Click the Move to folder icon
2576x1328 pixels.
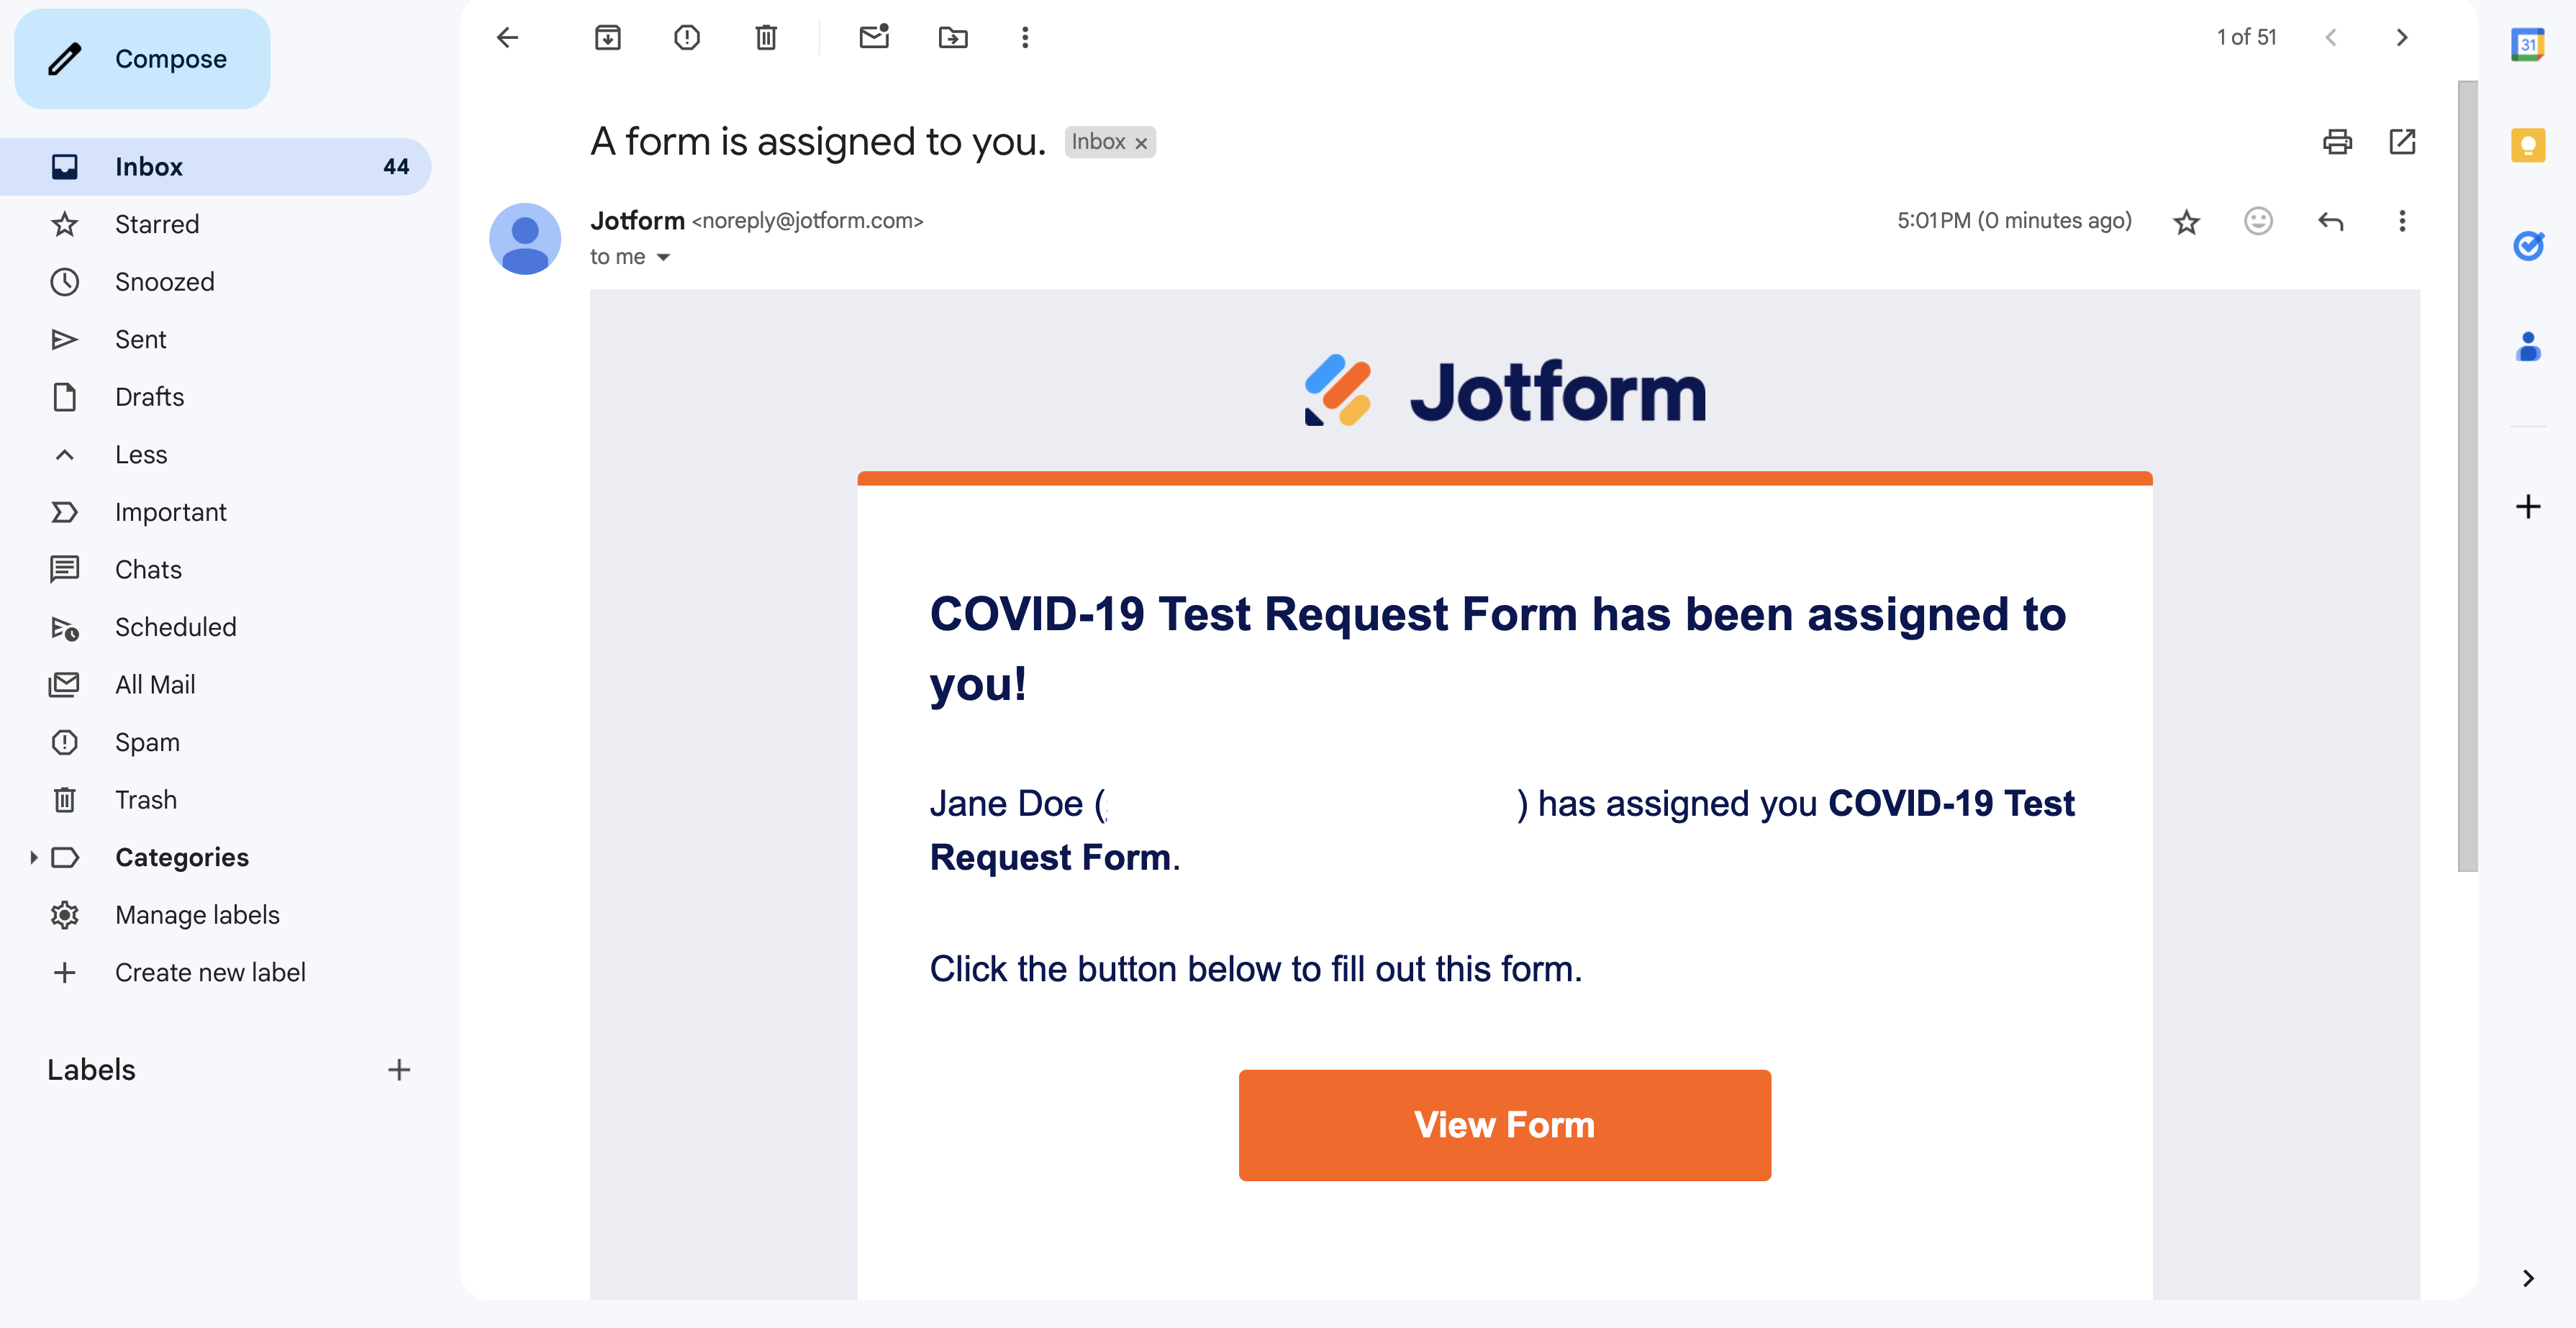(x=953, y=38)
